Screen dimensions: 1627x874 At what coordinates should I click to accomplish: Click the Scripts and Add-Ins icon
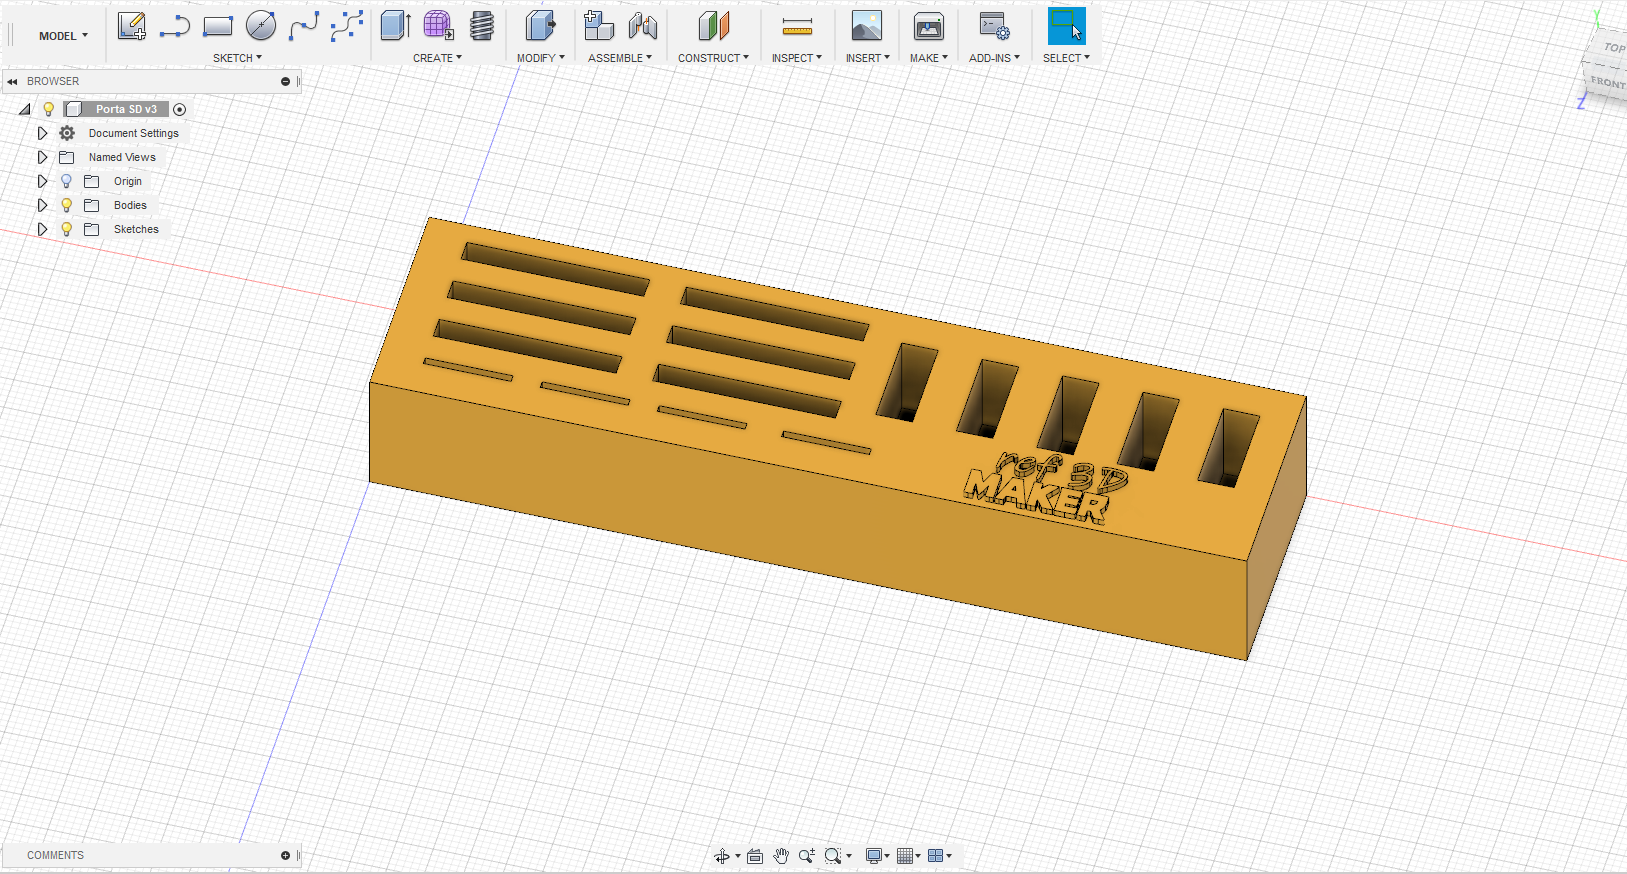(x=994, y=26)
